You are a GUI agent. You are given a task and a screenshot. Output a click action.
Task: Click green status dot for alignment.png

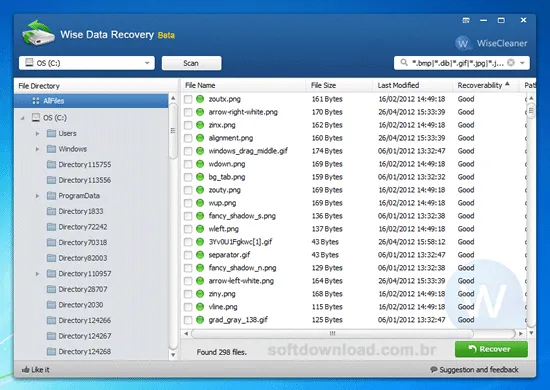(x=200, y=138)
